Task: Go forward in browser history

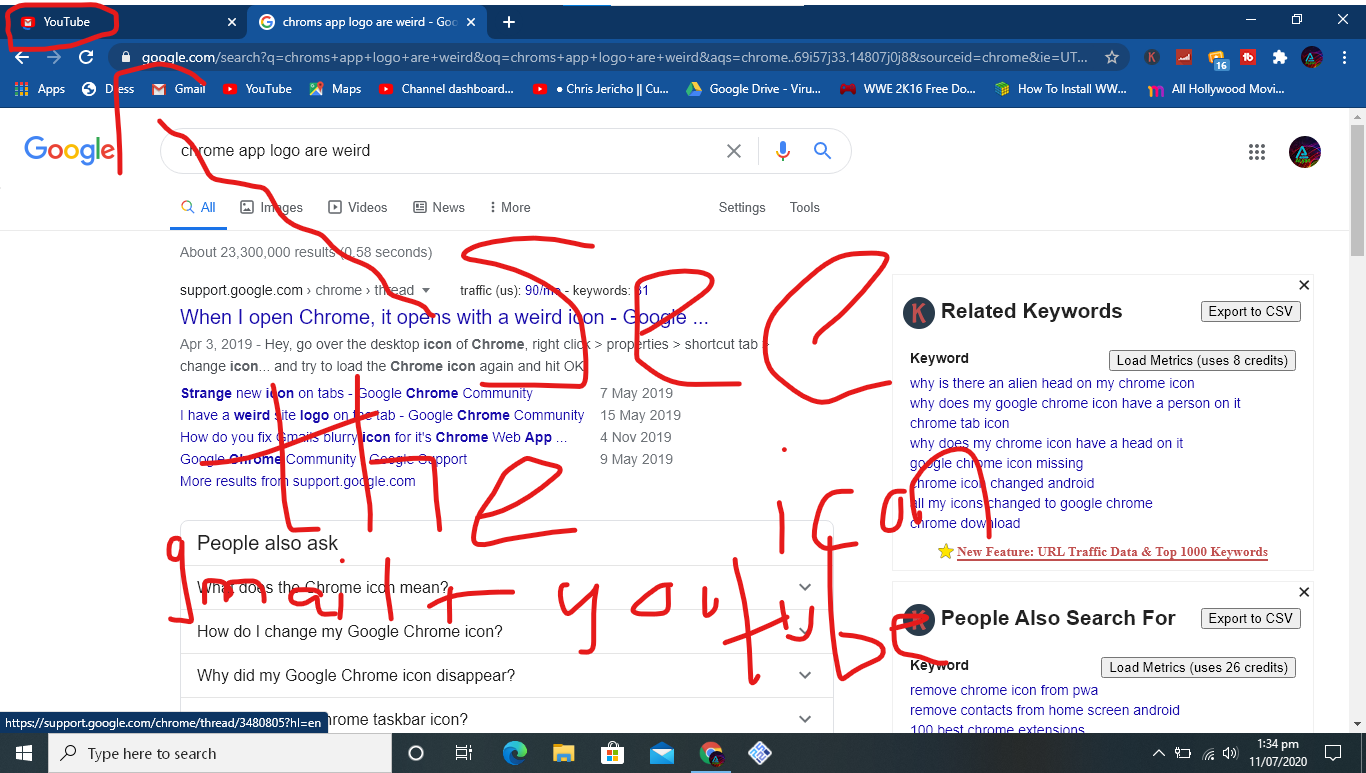Action: (x=54, y=58)
